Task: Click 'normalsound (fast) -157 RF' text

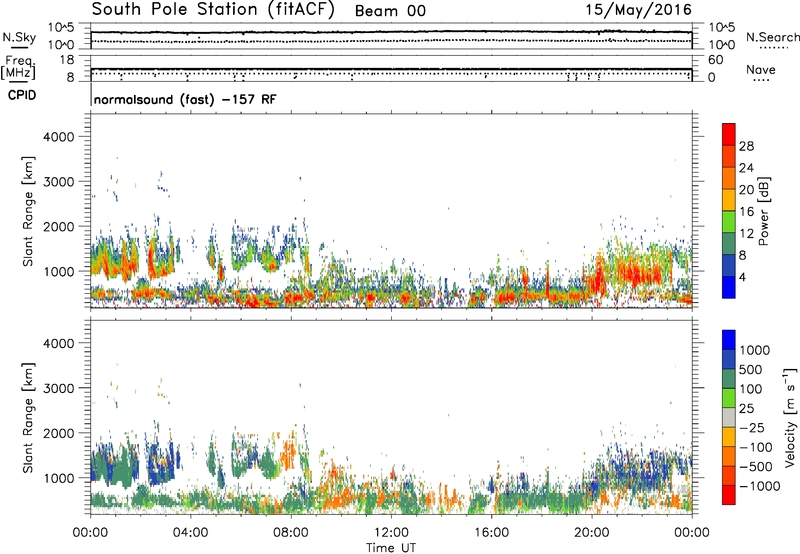Action: pyautogui.click(x=185, y=99)
